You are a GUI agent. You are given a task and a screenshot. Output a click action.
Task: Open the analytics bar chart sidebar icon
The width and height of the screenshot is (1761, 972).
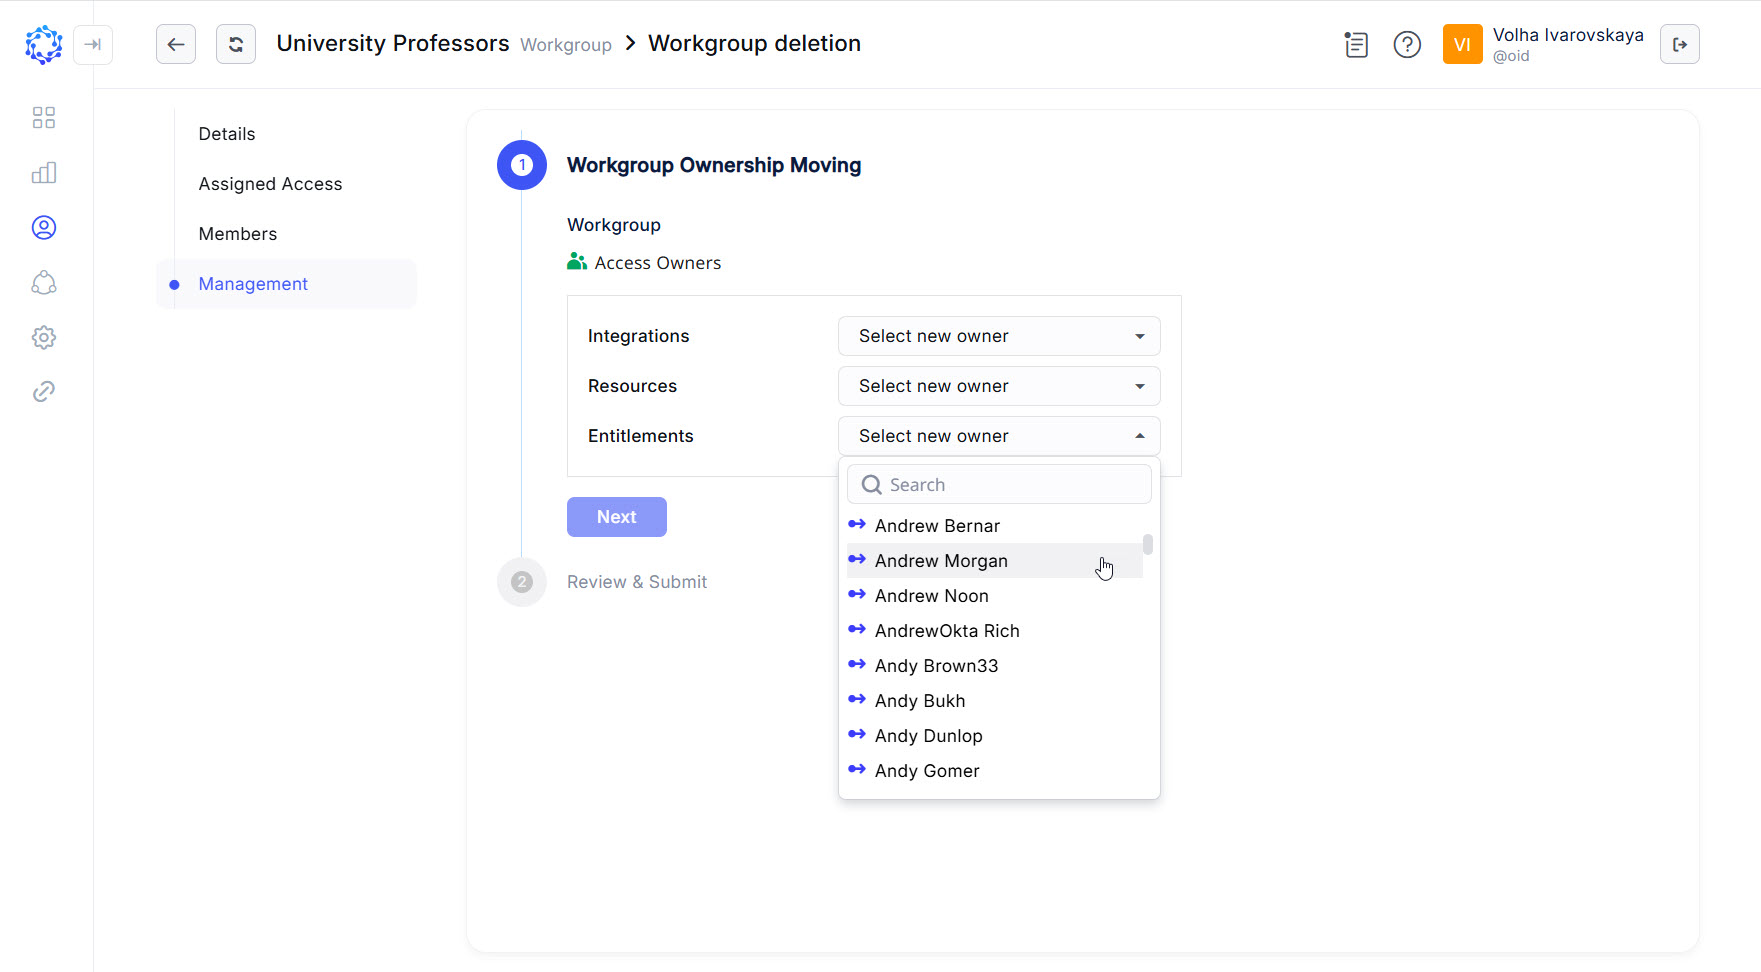pos(44,173)
